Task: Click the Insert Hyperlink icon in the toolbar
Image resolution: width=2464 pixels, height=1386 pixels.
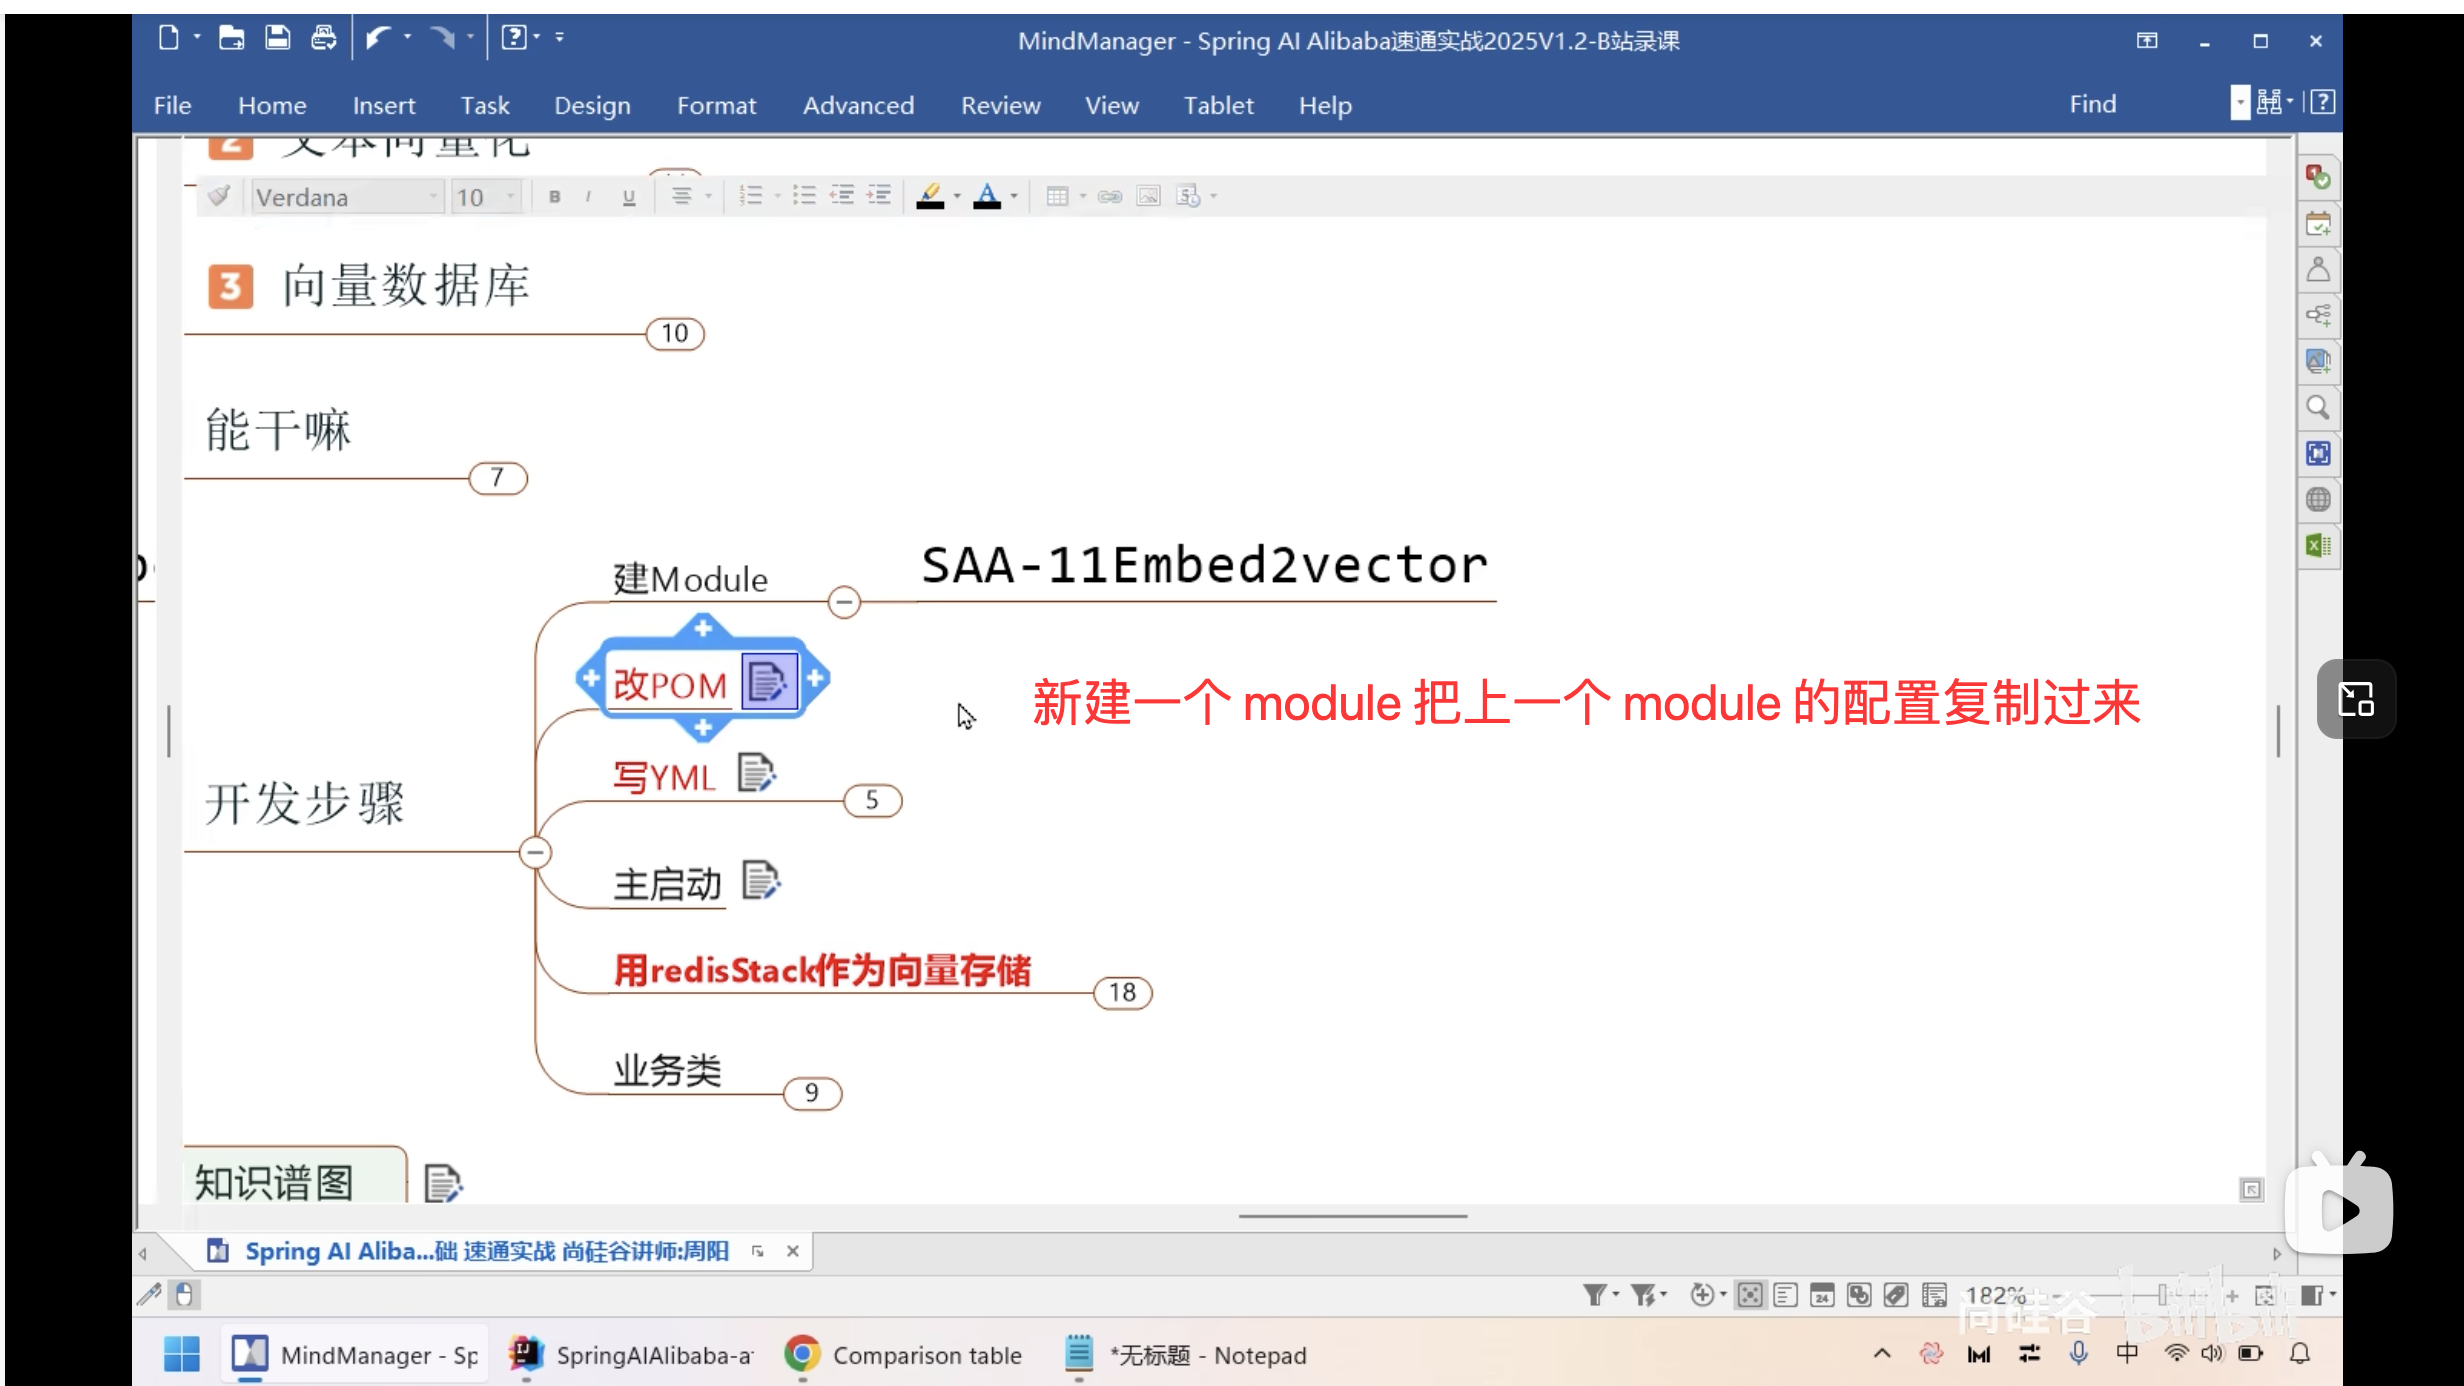Action: pyautogui.click(x=1110, y=196)
